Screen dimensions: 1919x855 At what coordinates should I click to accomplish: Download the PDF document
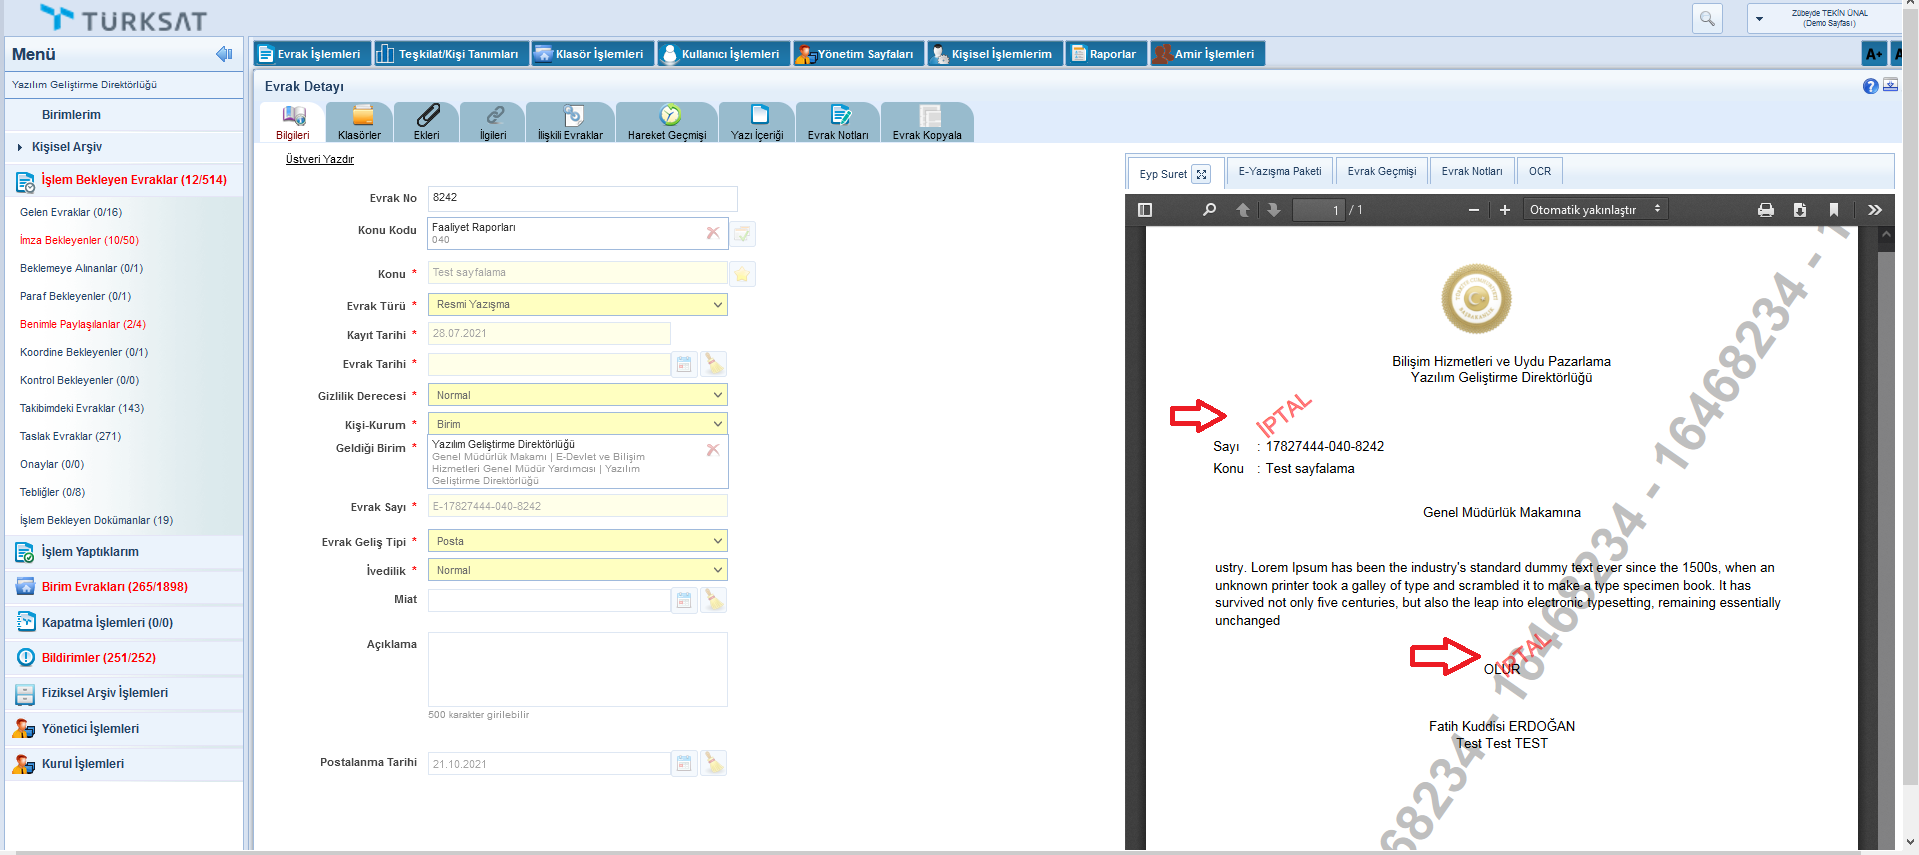[1800, 210]
